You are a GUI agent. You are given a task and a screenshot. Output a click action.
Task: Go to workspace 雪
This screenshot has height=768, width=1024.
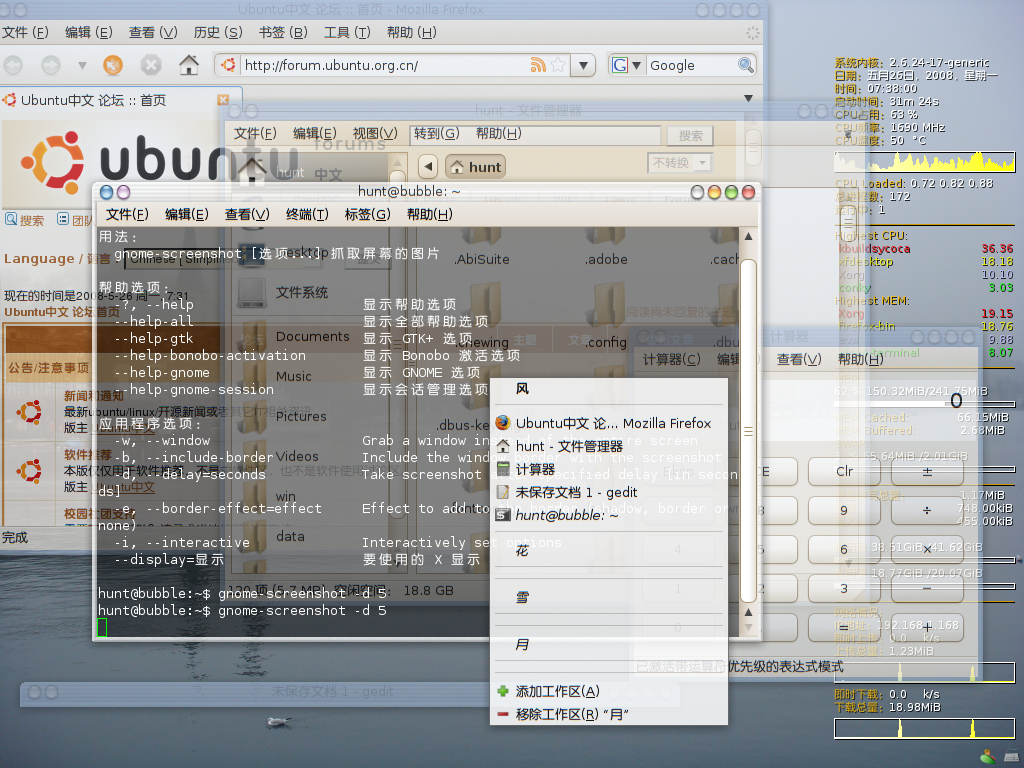click(x=609, y=597)
